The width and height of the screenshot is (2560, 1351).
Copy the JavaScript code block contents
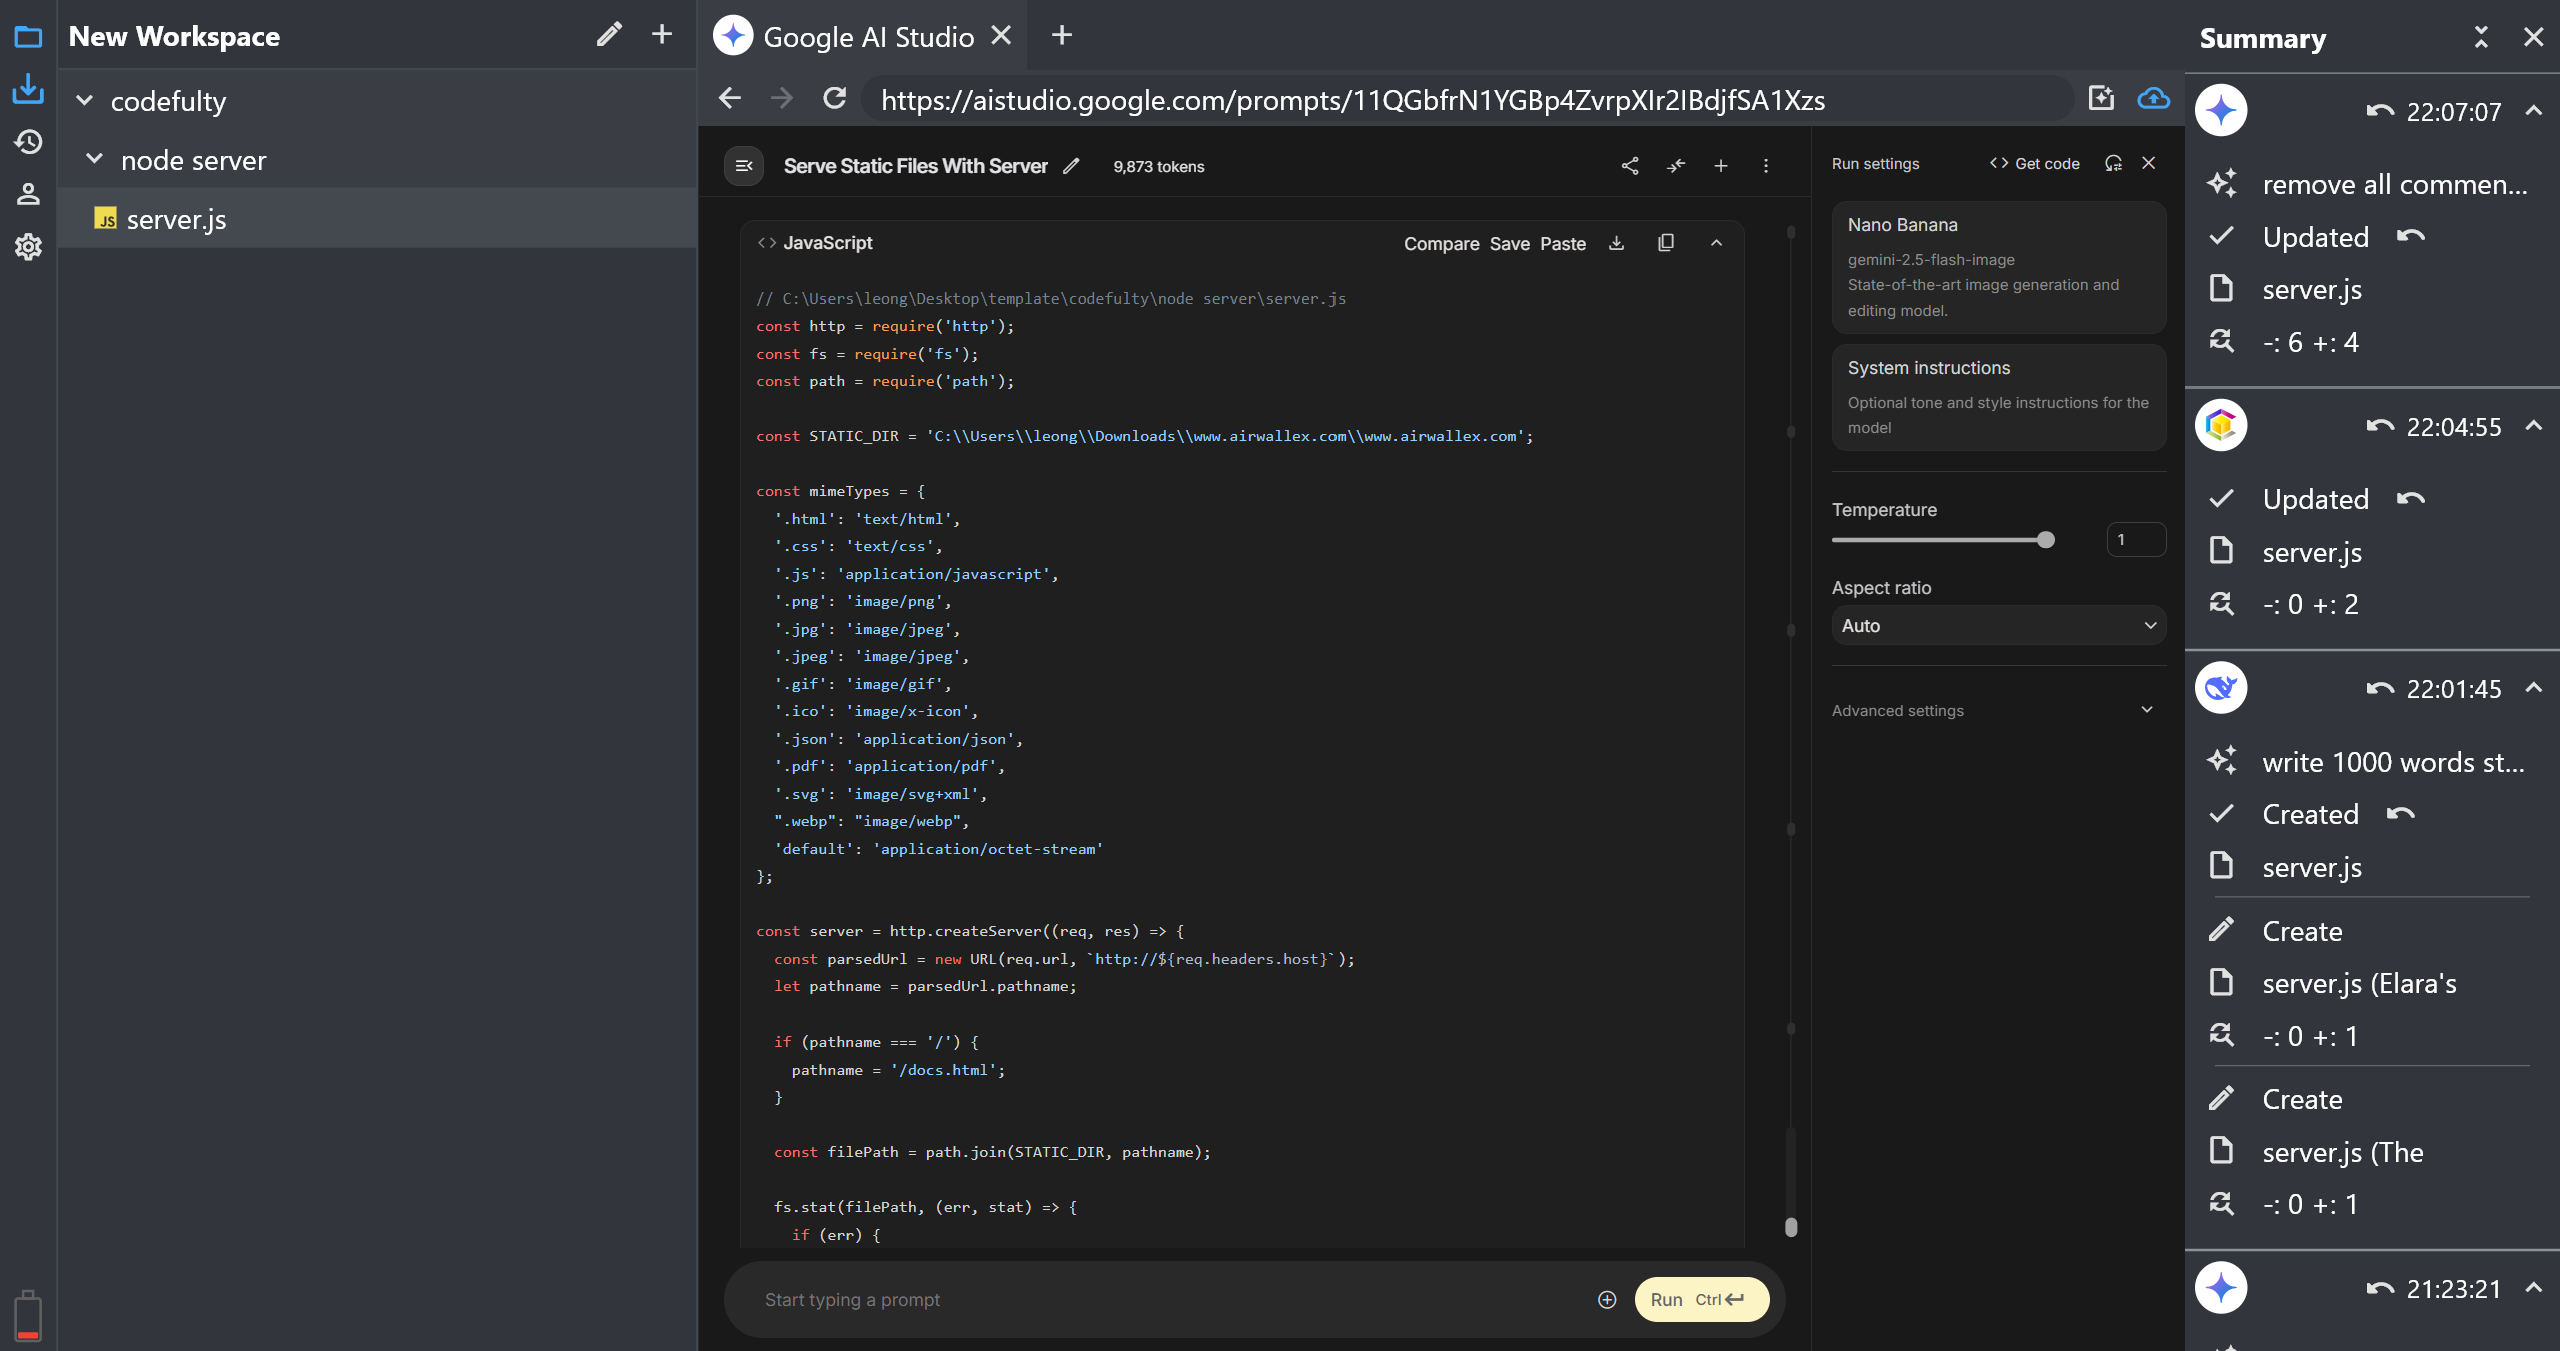pyautogui.click(x=1666, y=243)
